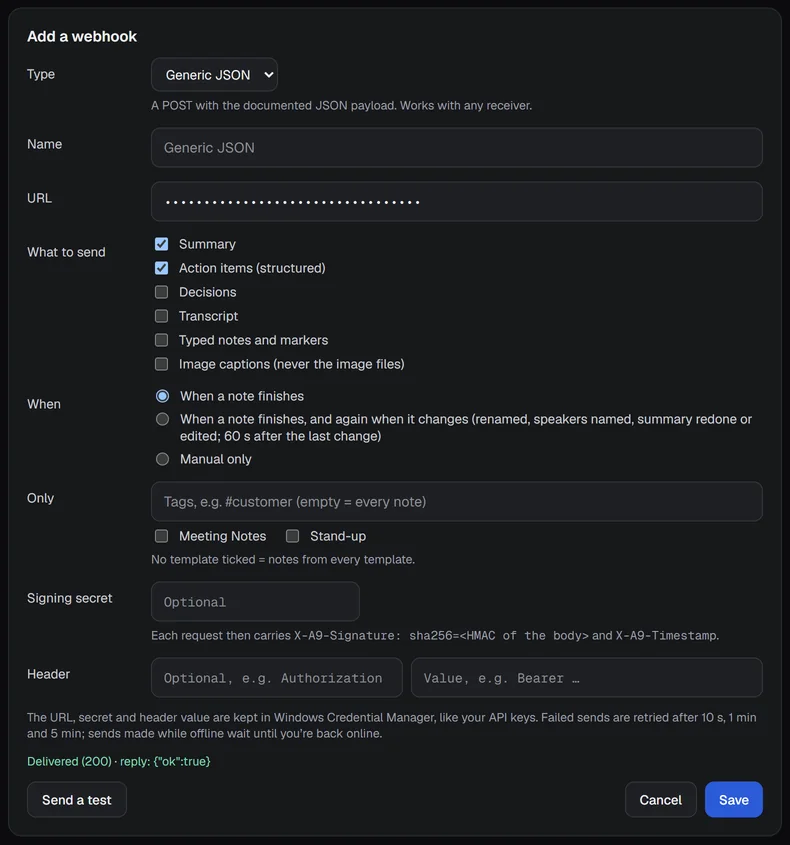The height and width of the screenshot is (845, 790).
Task: Click the Tags filter input field
Action: pos(456,501)
